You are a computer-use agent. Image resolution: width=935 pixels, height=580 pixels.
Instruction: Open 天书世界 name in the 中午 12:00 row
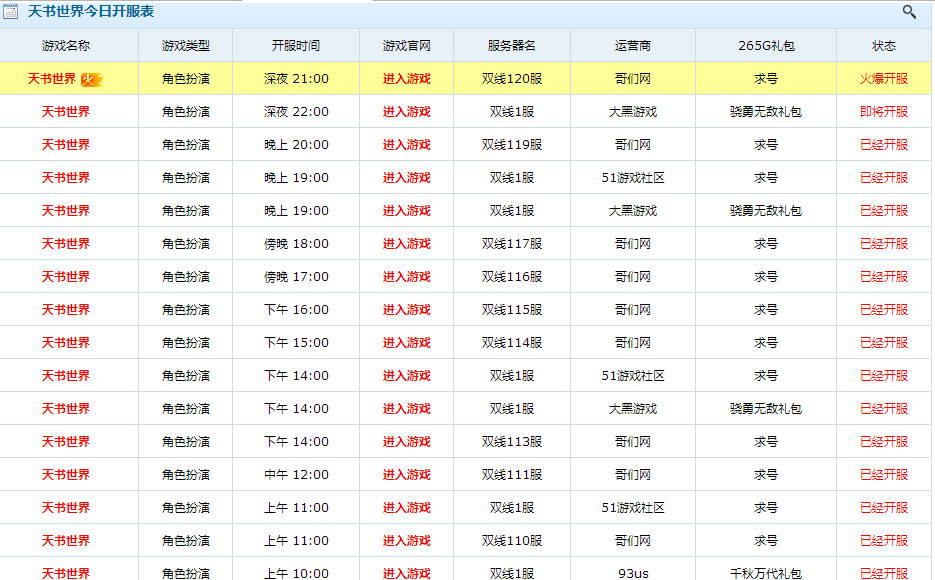(x=66, y=474)
